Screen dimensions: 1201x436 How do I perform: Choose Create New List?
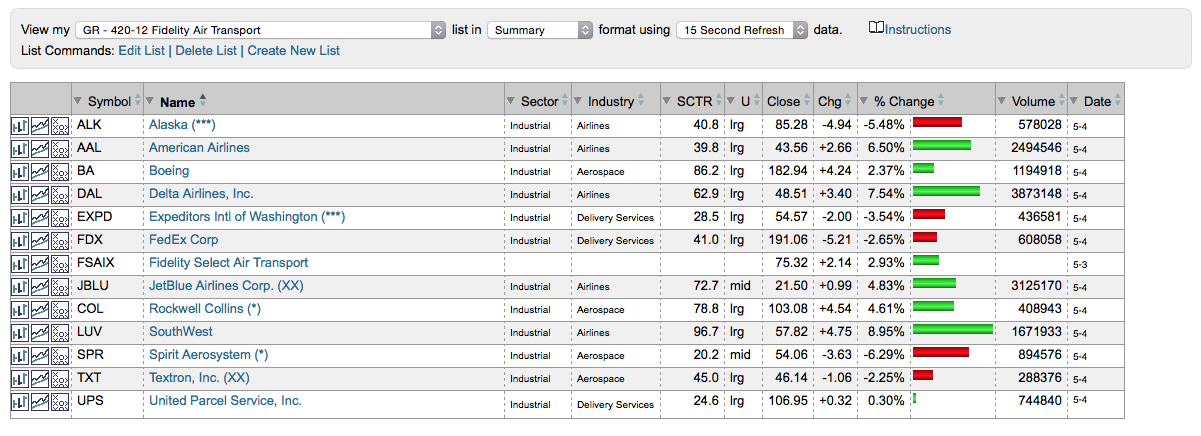tap(294, 50)
